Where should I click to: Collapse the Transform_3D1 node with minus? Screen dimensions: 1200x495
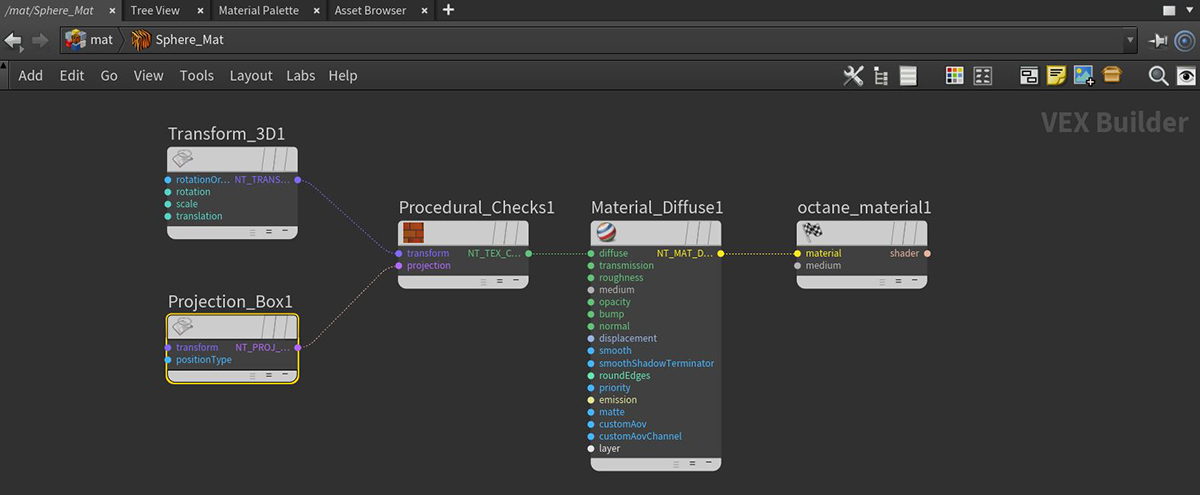point(284,231)
